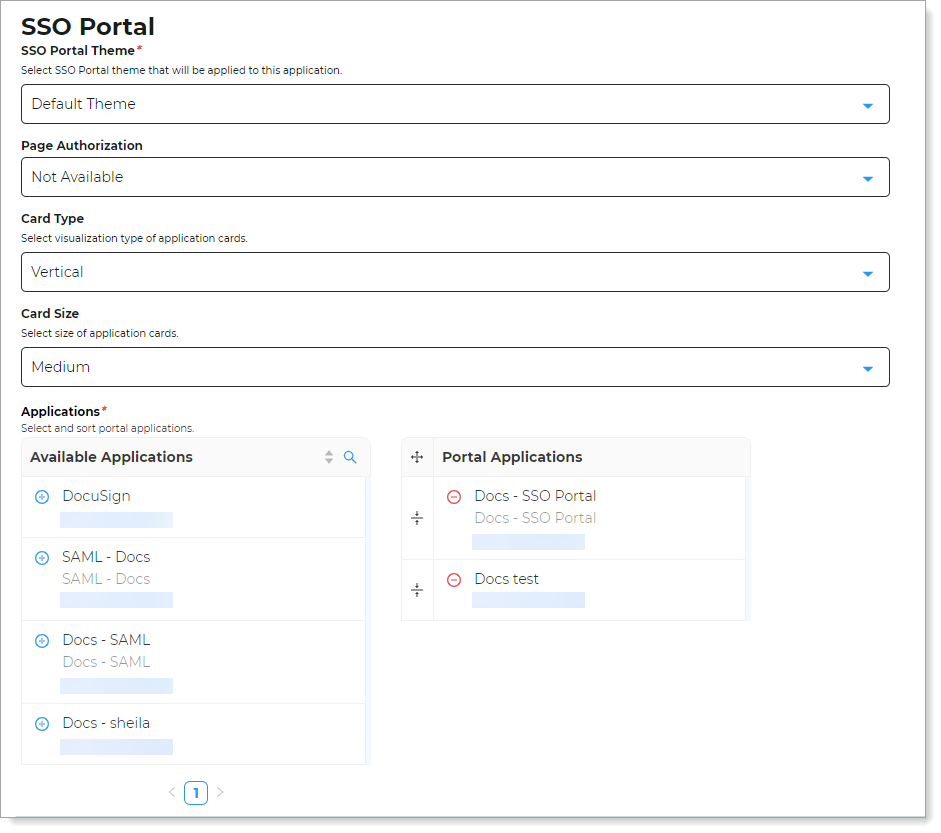
Task: Open the SSO Portal Theme dropdown
Action: pyautogui.click(x=455, y=104)
